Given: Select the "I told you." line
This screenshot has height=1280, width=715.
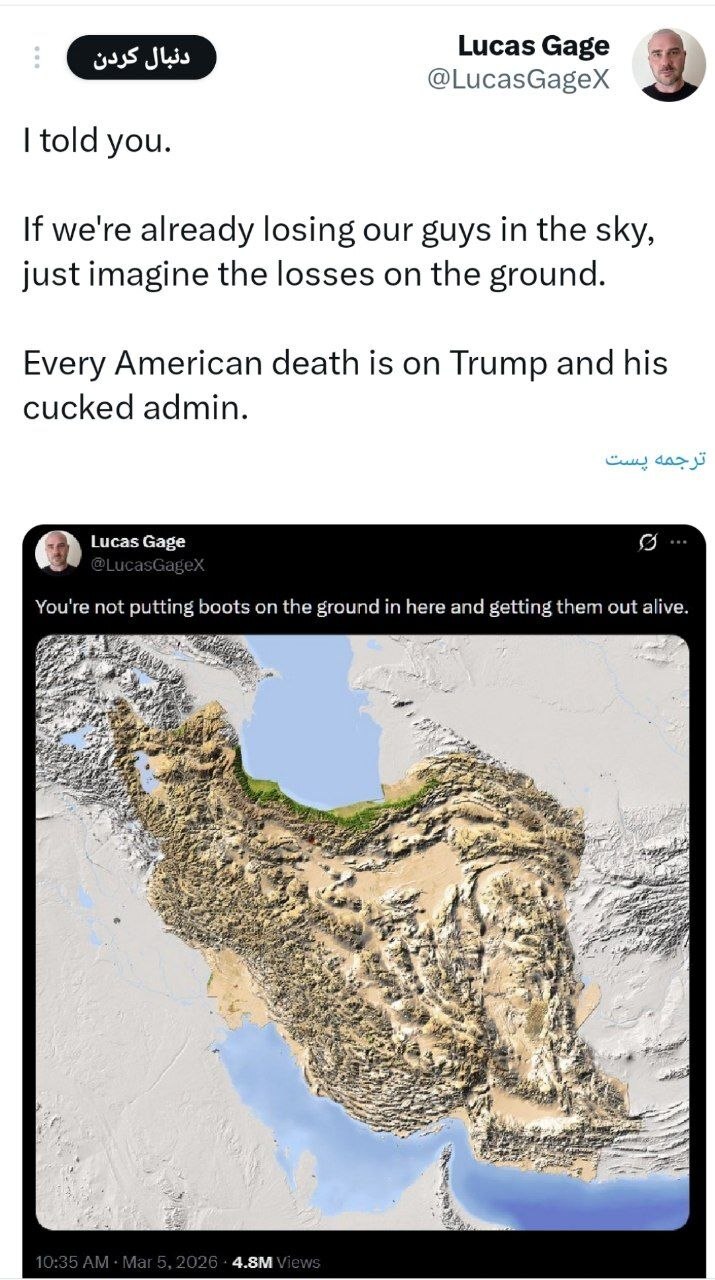Looking at the screenshot, I should pos(97,141).
